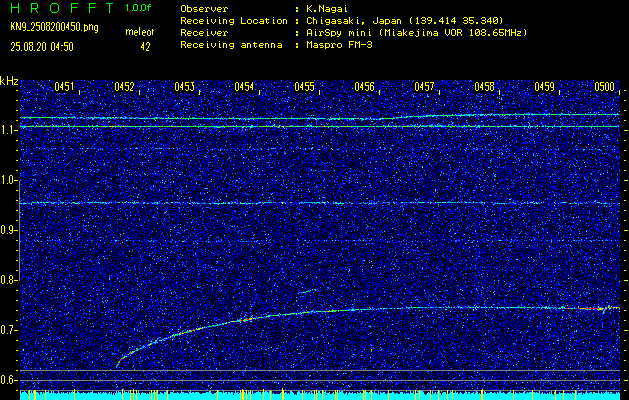Screen dimensions: 629x400
Task: Click the kHz axis unit label
Action: click(x=9, y=81)
